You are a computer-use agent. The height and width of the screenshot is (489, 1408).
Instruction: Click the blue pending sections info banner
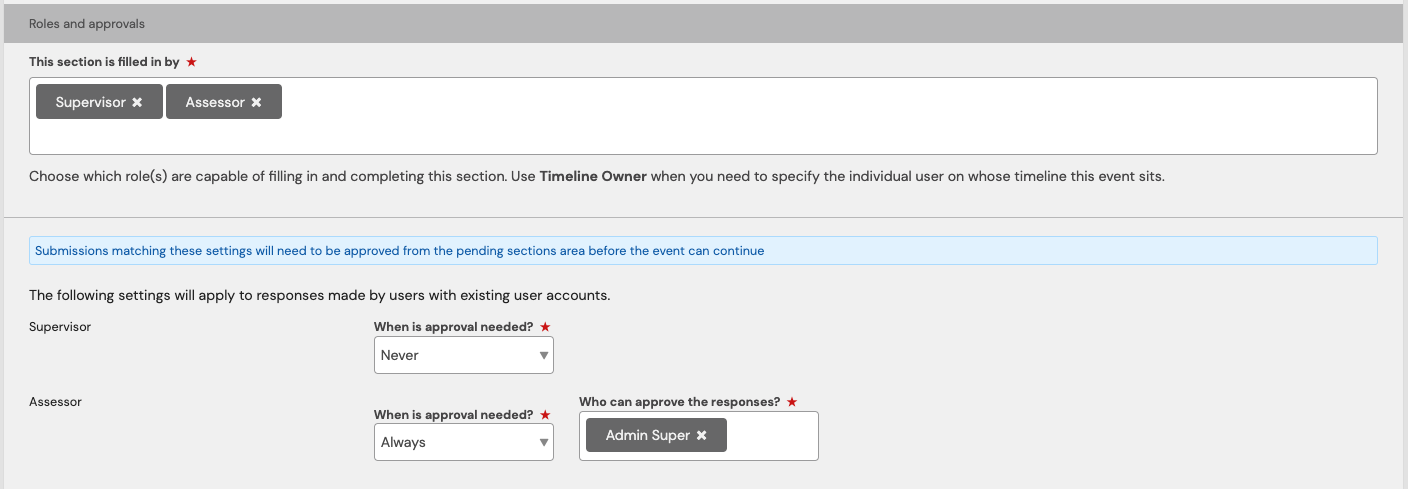click(x=400, y=251)
